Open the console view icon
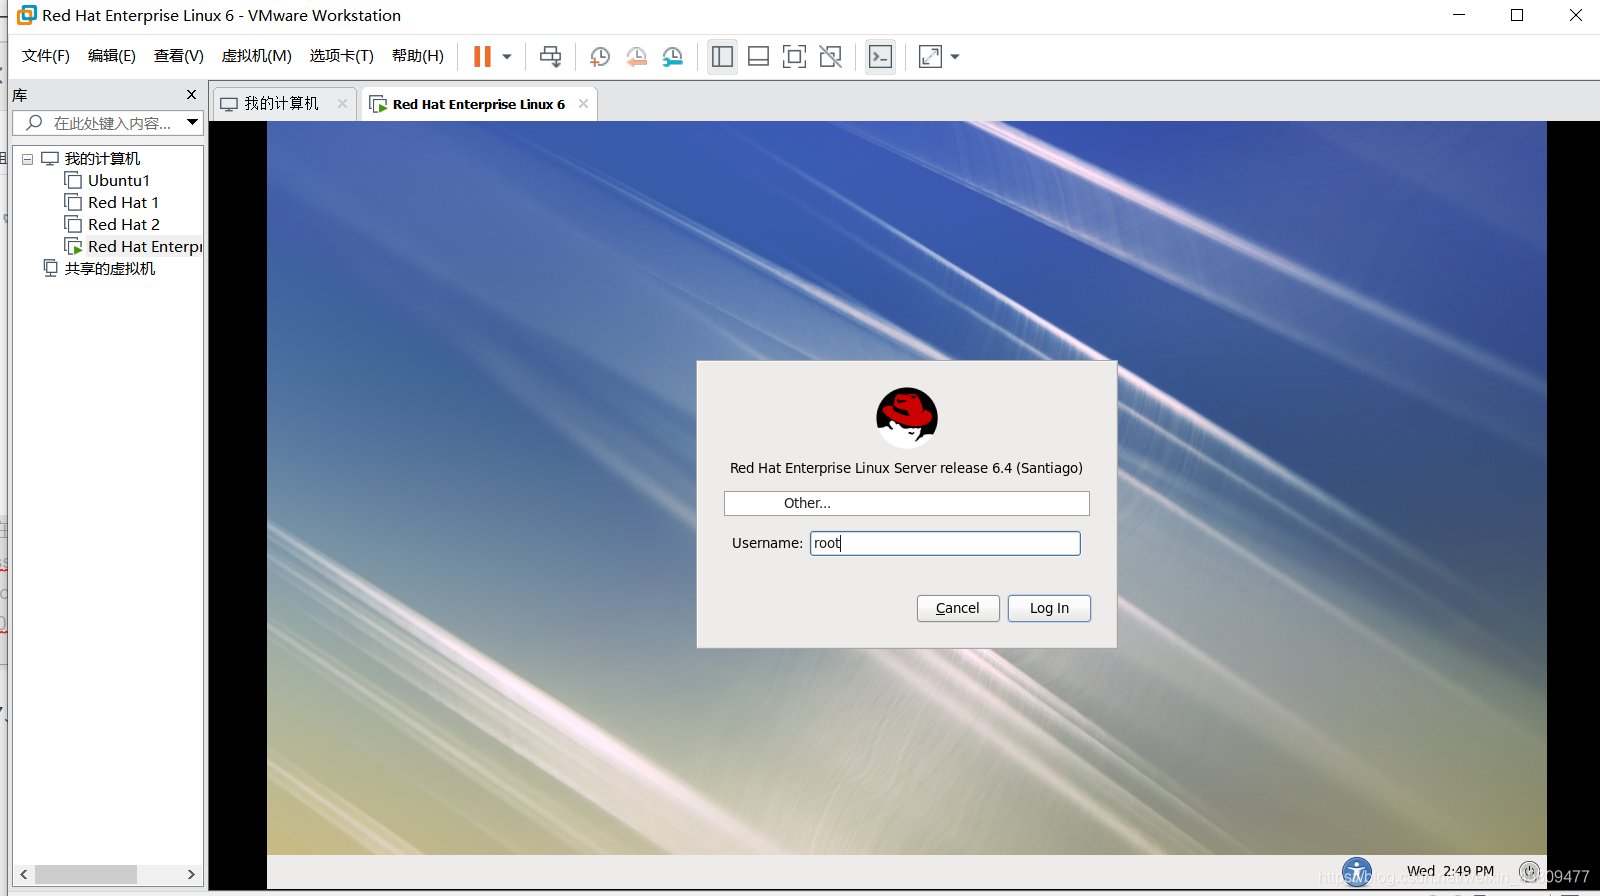Screen dimensions: 1600x896 click(x=880, y=57)
